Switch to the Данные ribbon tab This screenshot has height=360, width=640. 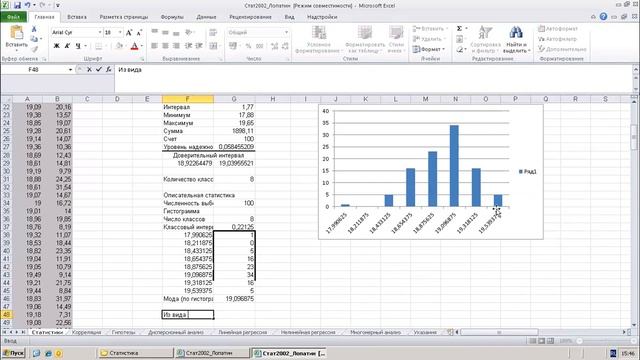pyautogui.click(x=206, y=17)
